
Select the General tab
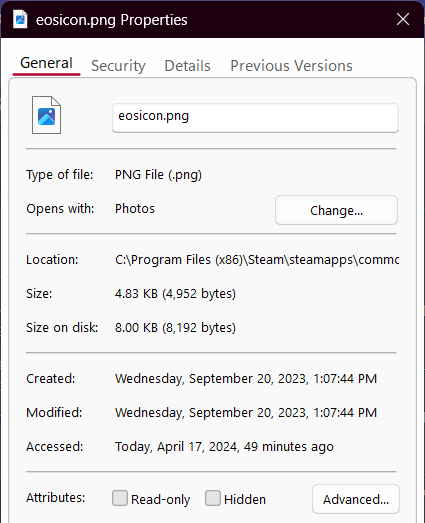[x=46, y=63]
